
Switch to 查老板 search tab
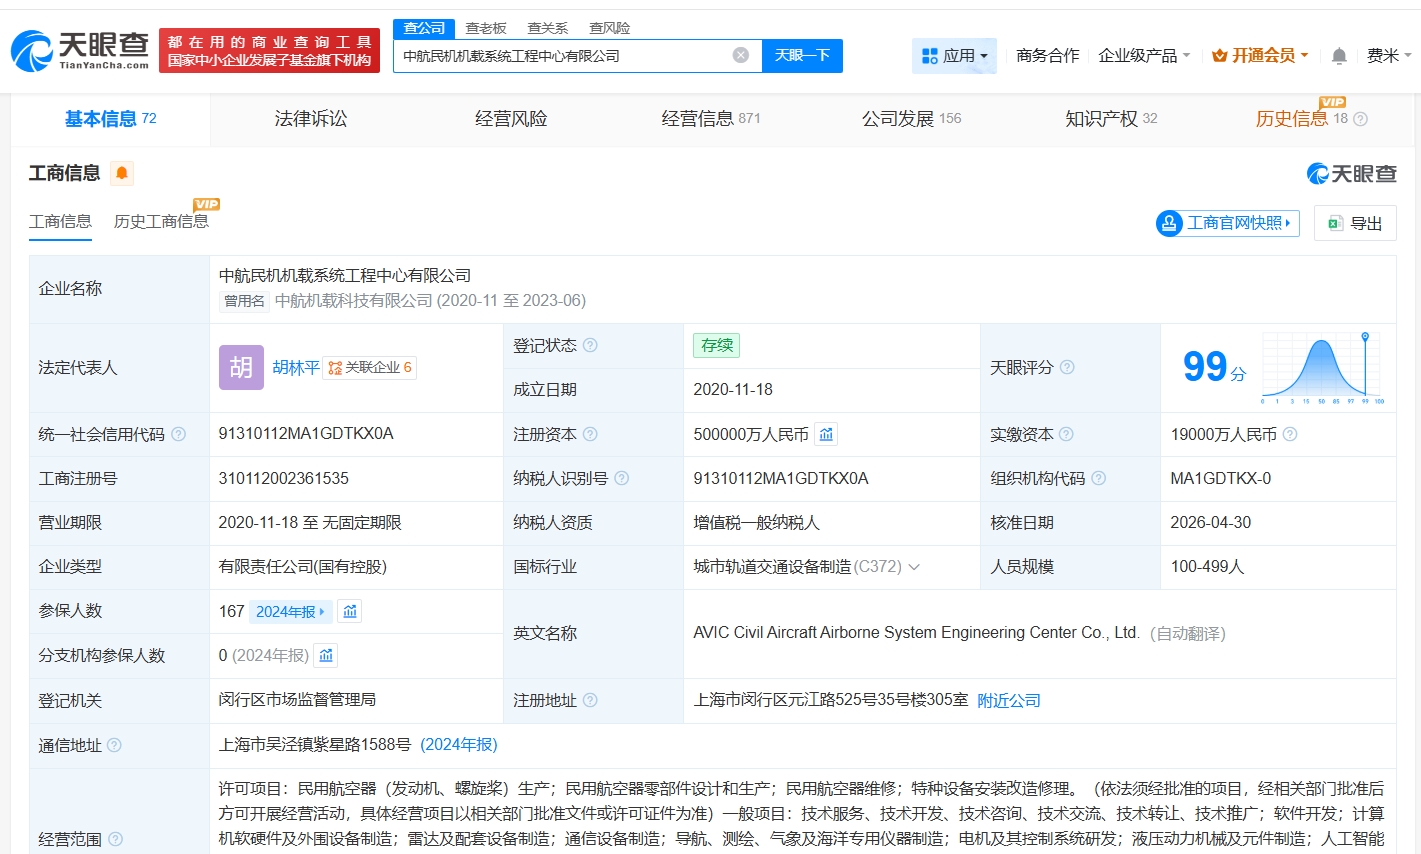click(x=486, y=28)
